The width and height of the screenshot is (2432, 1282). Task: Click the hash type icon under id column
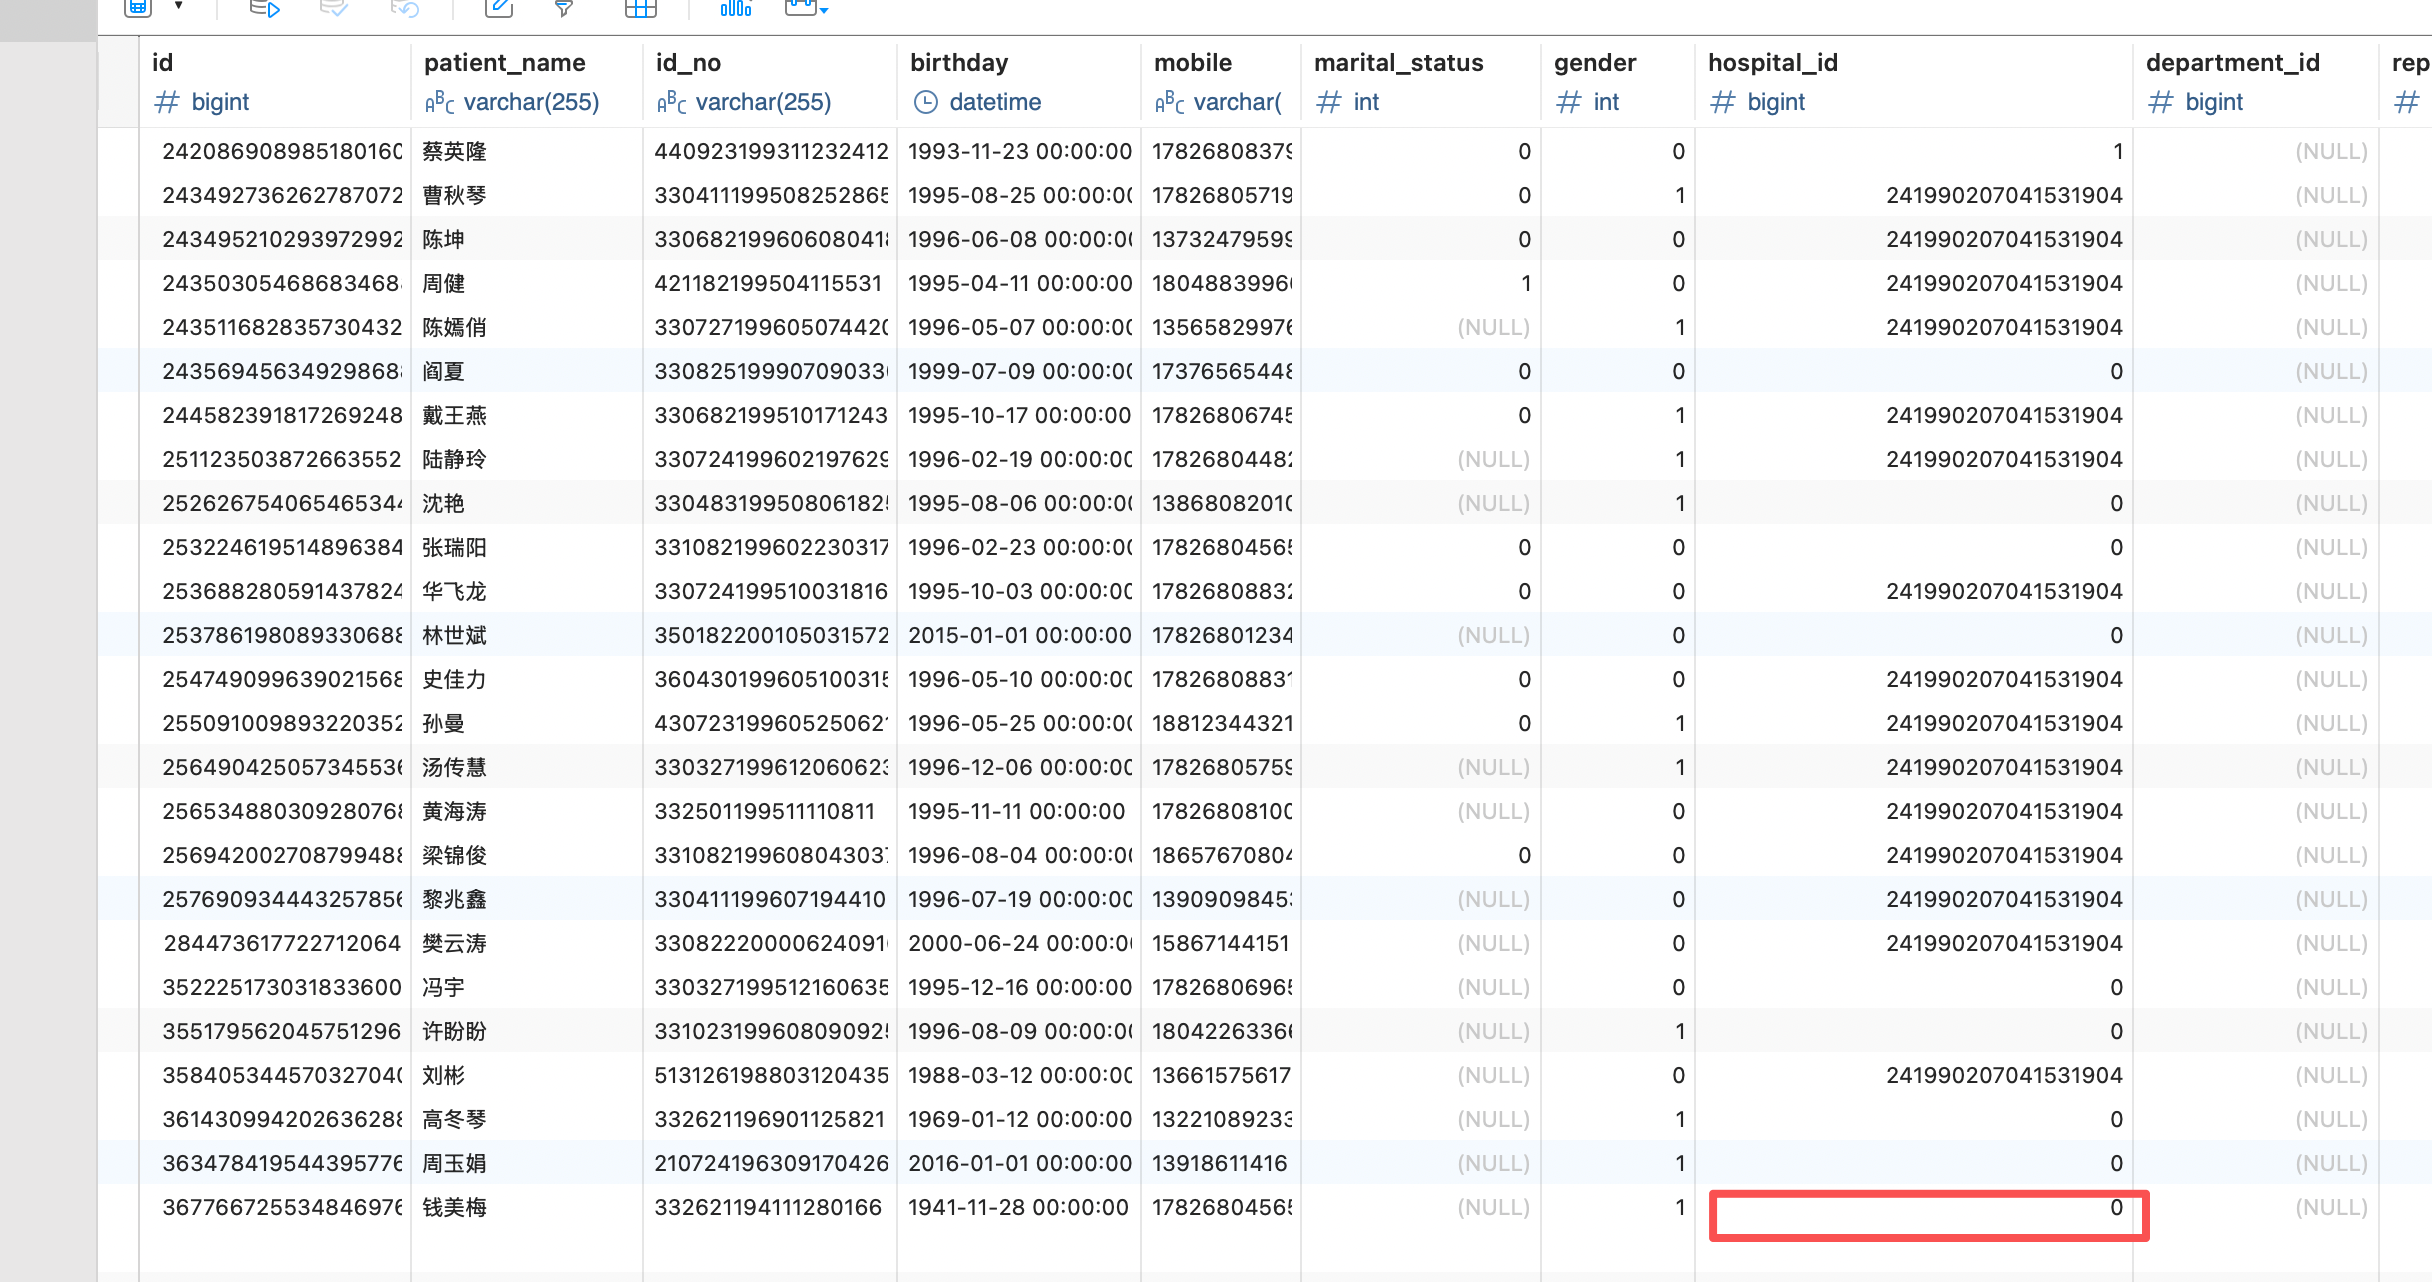(166, 102)
